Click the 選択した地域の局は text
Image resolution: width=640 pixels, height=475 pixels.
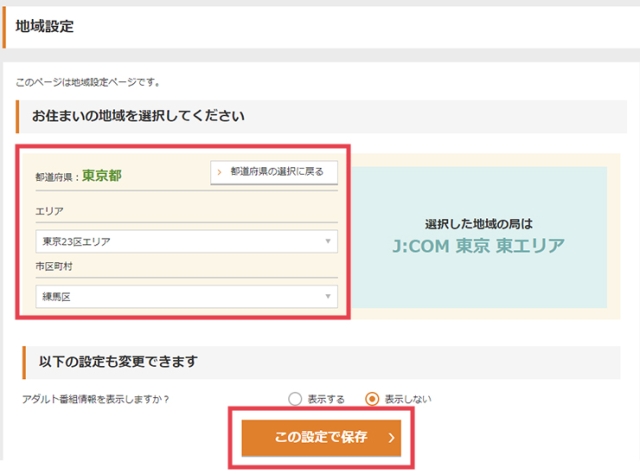point(479,224)
